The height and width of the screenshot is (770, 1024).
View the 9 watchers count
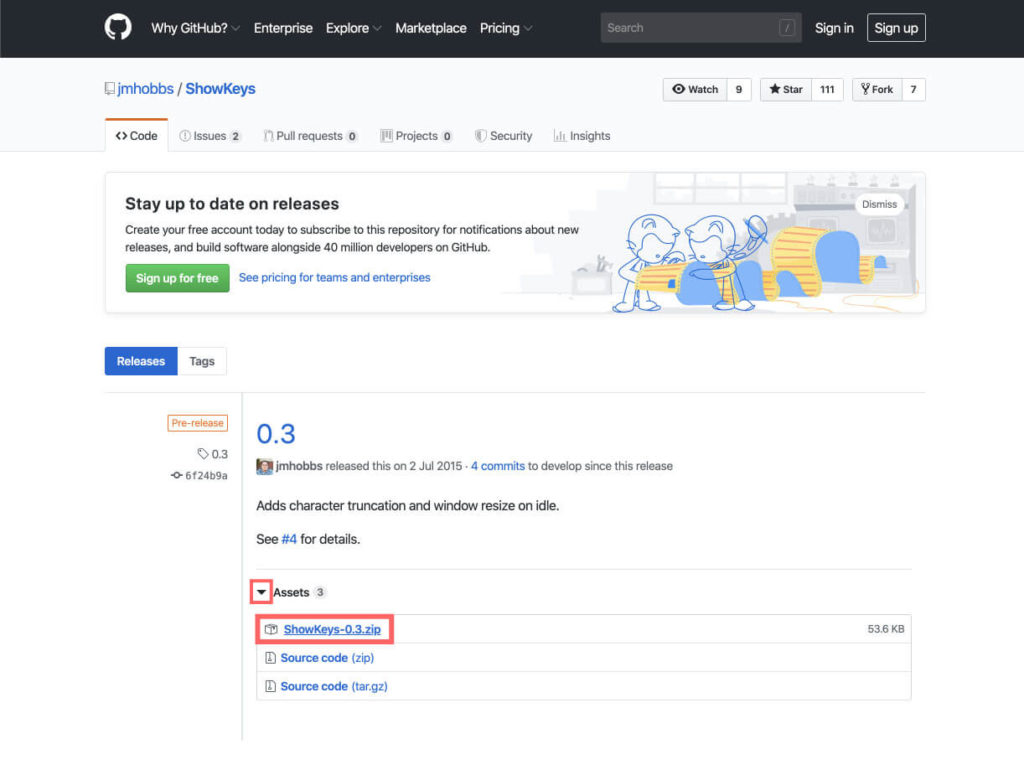pos(739,89)
